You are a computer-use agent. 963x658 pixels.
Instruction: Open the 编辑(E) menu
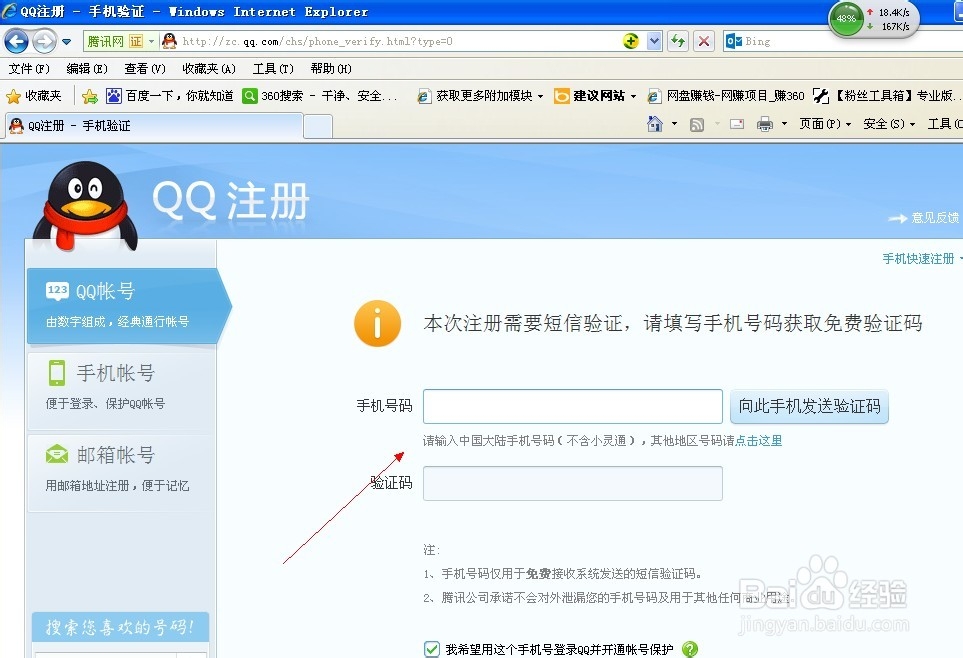click(87, 68)
